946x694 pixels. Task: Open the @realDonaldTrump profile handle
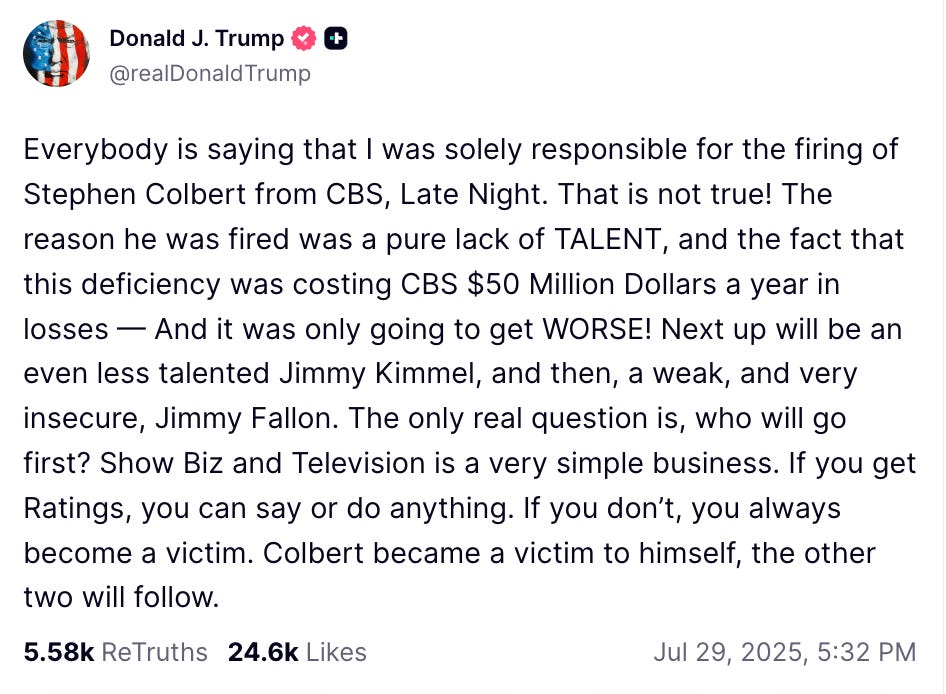[210, 73]
